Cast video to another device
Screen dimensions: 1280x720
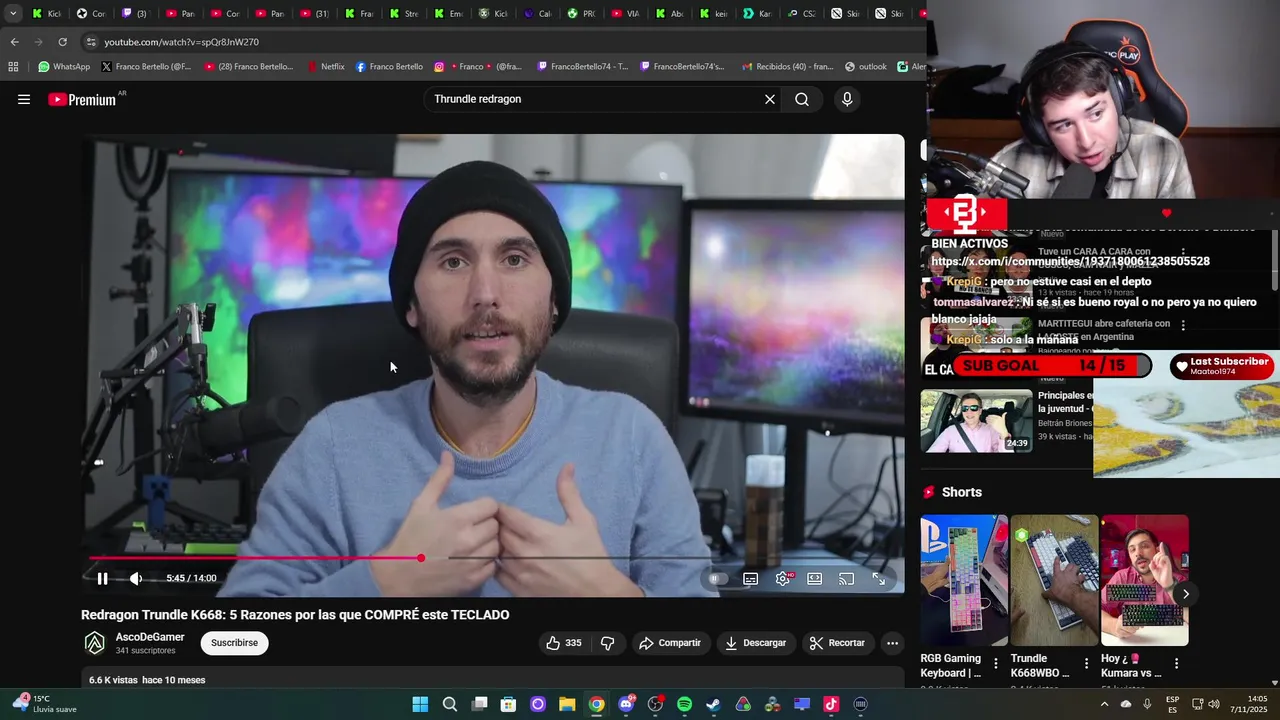847,578
